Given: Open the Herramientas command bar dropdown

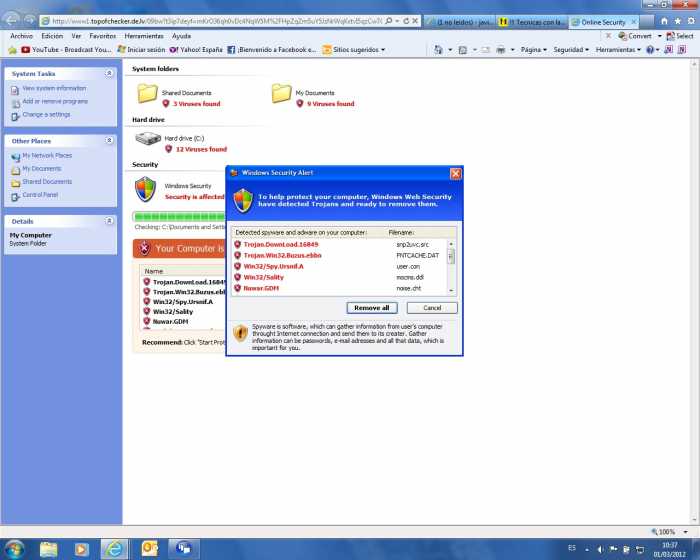Looking at the screenshot, I should 618,50.
